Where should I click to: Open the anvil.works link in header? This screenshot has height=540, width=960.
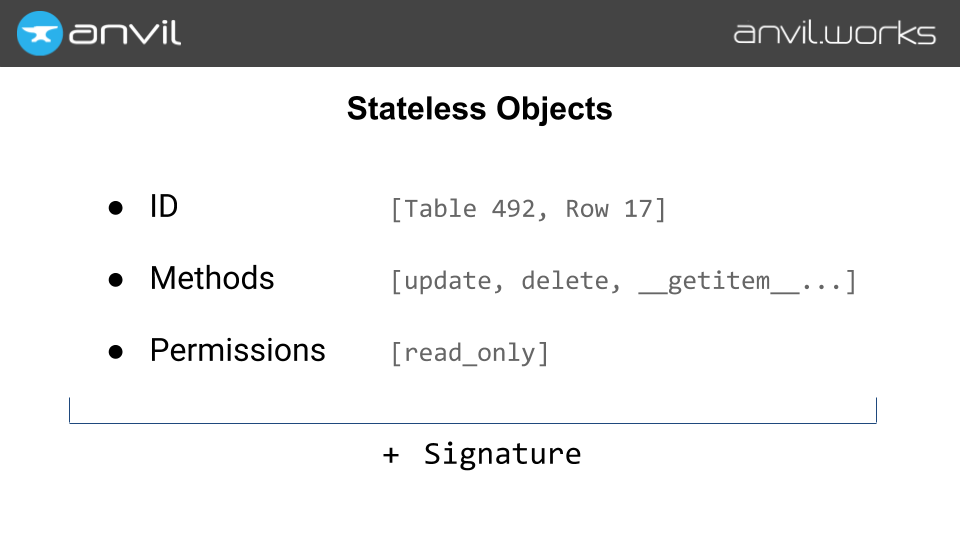click(x=834, y=33)
